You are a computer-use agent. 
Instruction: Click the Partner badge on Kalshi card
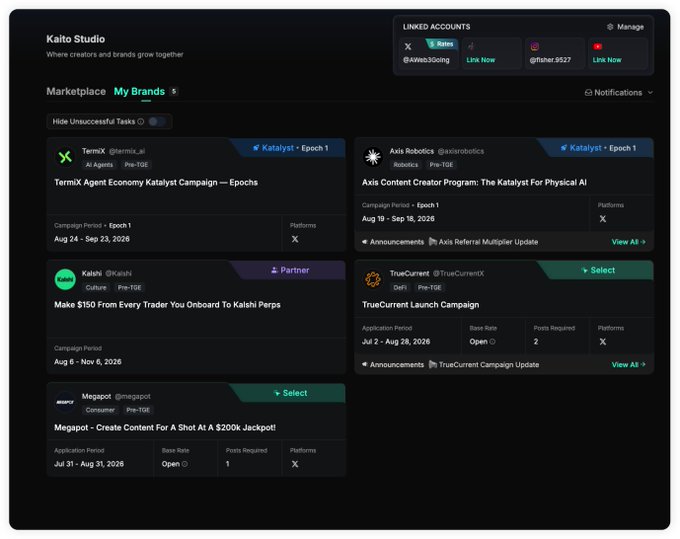point(290,270)
